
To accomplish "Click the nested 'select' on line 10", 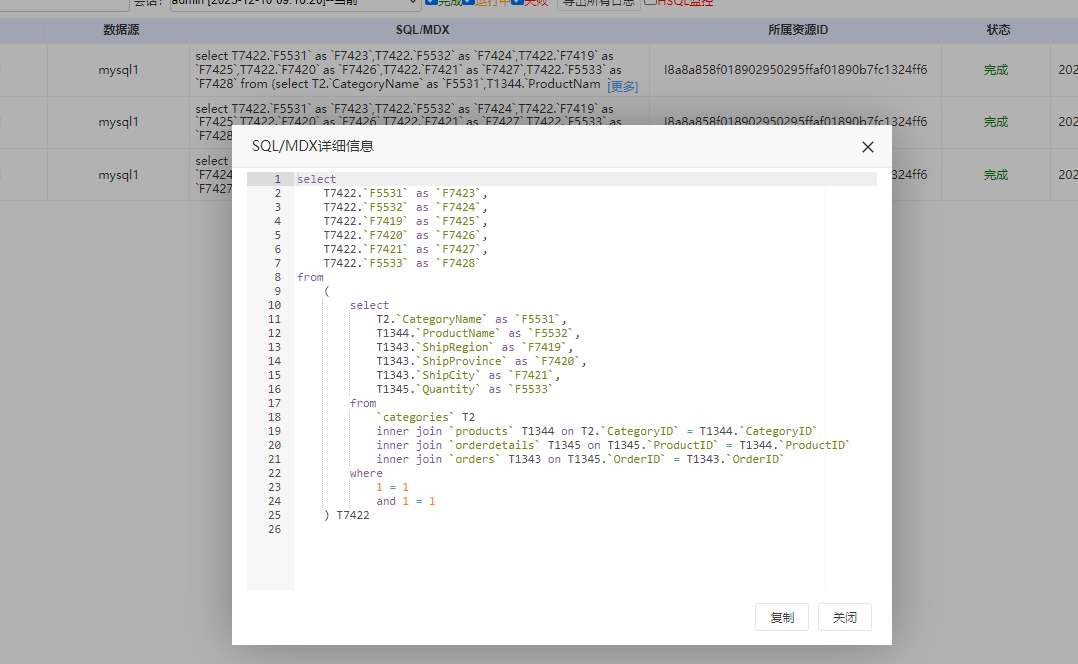I will click(x=369, y=305).
